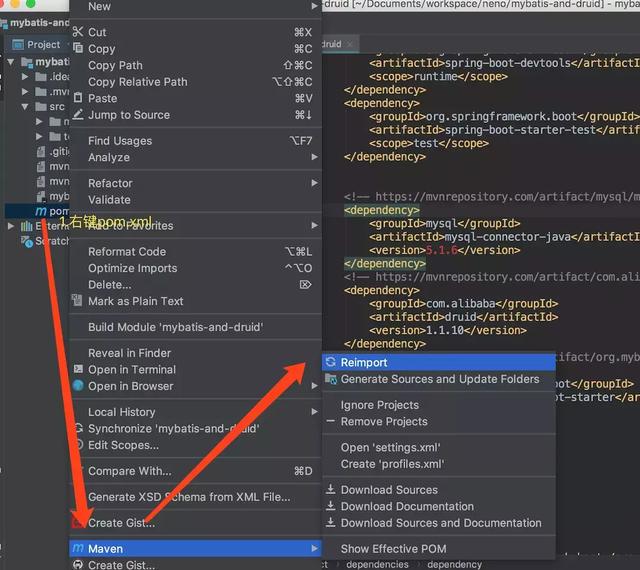The width and height of the screenshot is (640, 570).
Task: Choose Synchronize 'mybatis-and-druid'
Action: [x=196, y=428]
